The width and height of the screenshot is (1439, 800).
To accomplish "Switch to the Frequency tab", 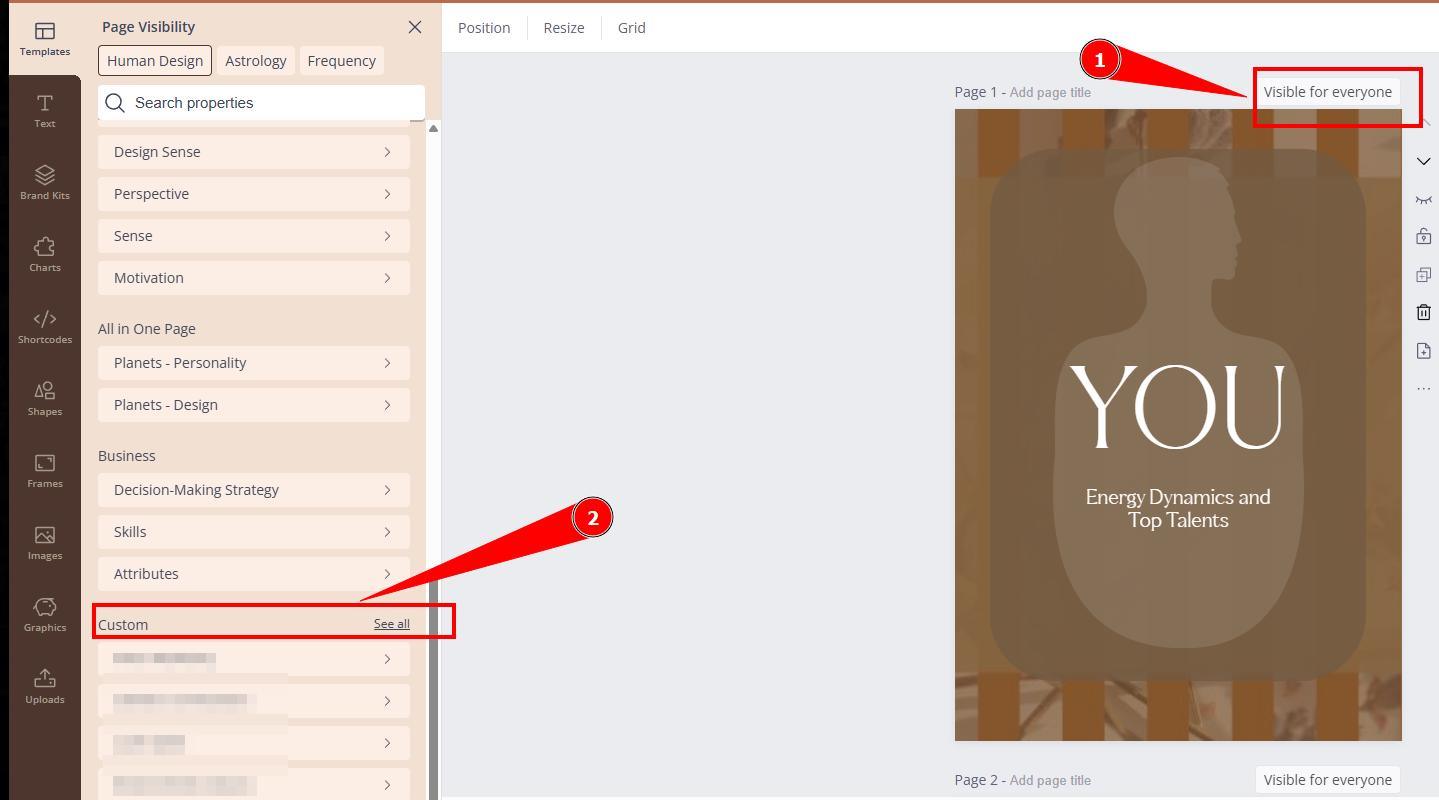I will (x=341, y=61).
